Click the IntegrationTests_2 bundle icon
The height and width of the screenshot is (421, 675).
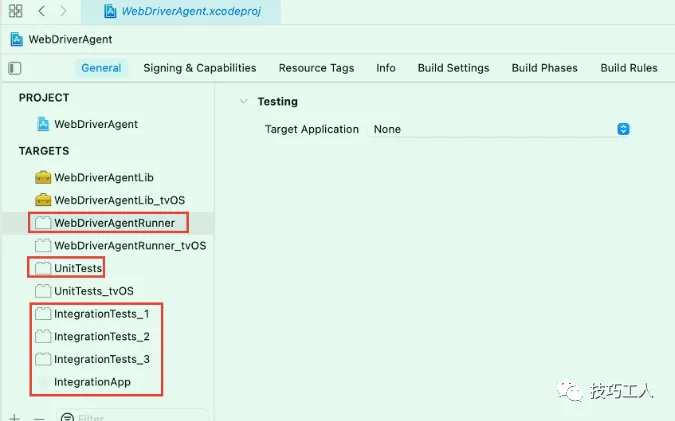[x=43, y=336]
